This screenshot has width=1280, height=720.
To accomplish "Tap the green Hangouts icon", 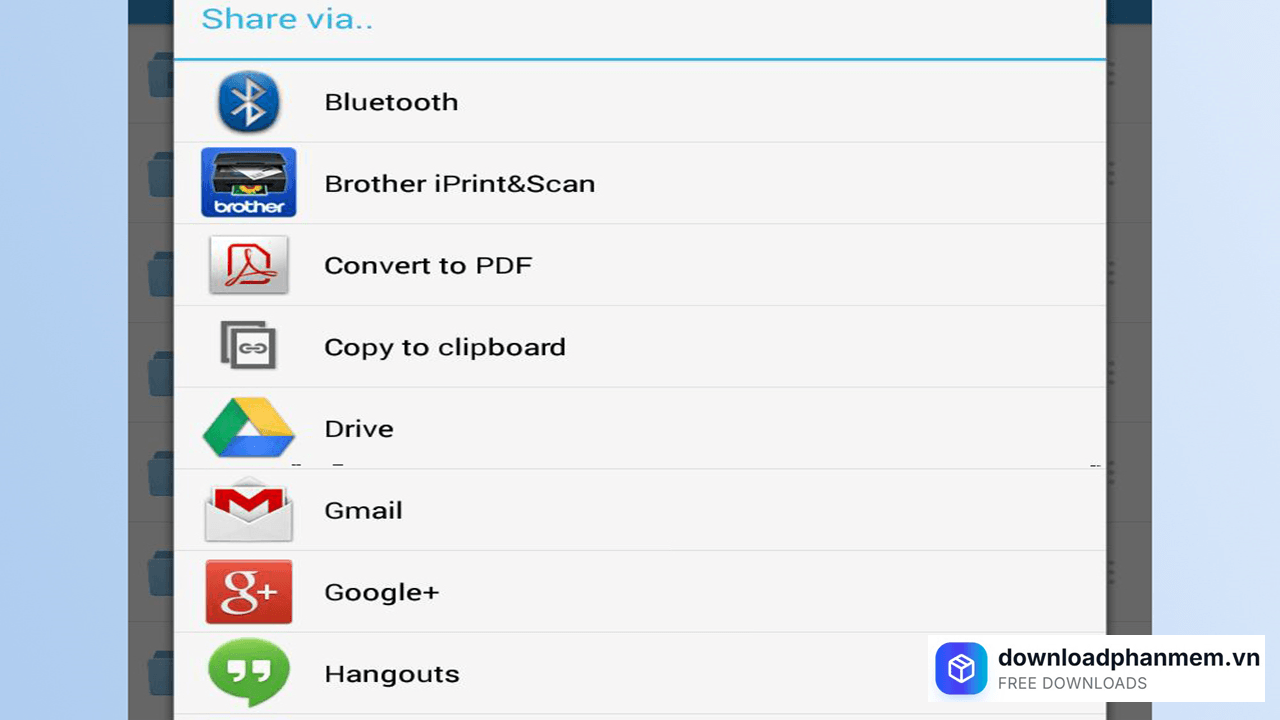I will [x=249, y=673].
